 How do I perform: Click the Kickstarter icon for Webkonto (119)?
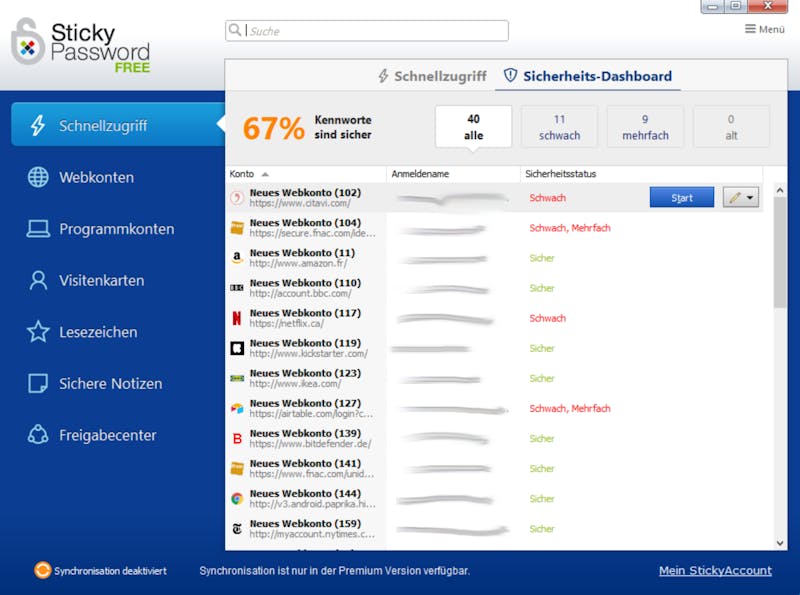[x=237, y=348]
